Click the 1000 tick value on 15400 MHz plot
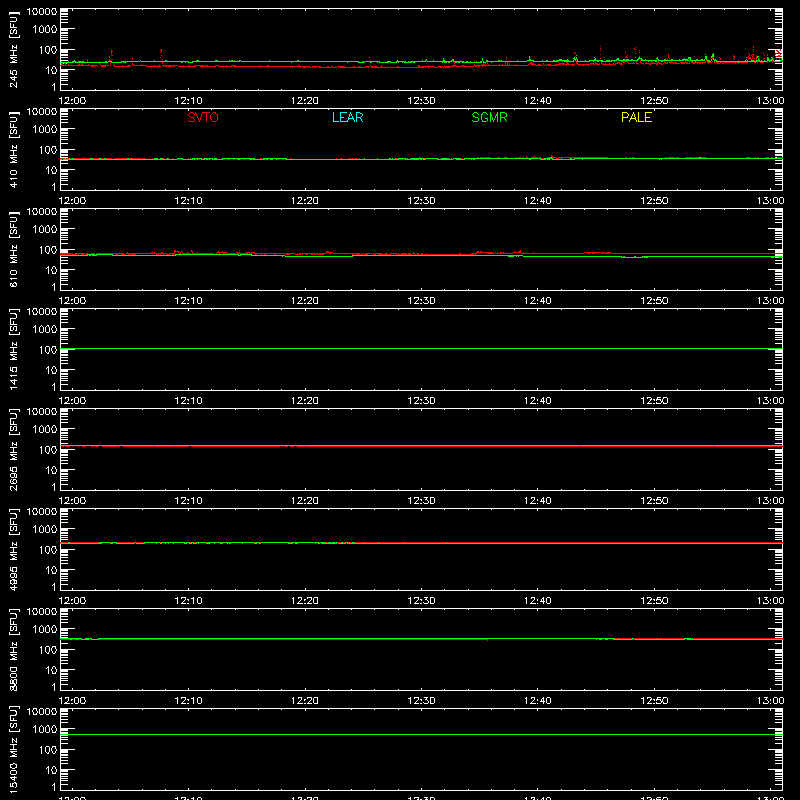Viewport: 800px width, 800px height. pyautogui.click(x=45, y=730)
